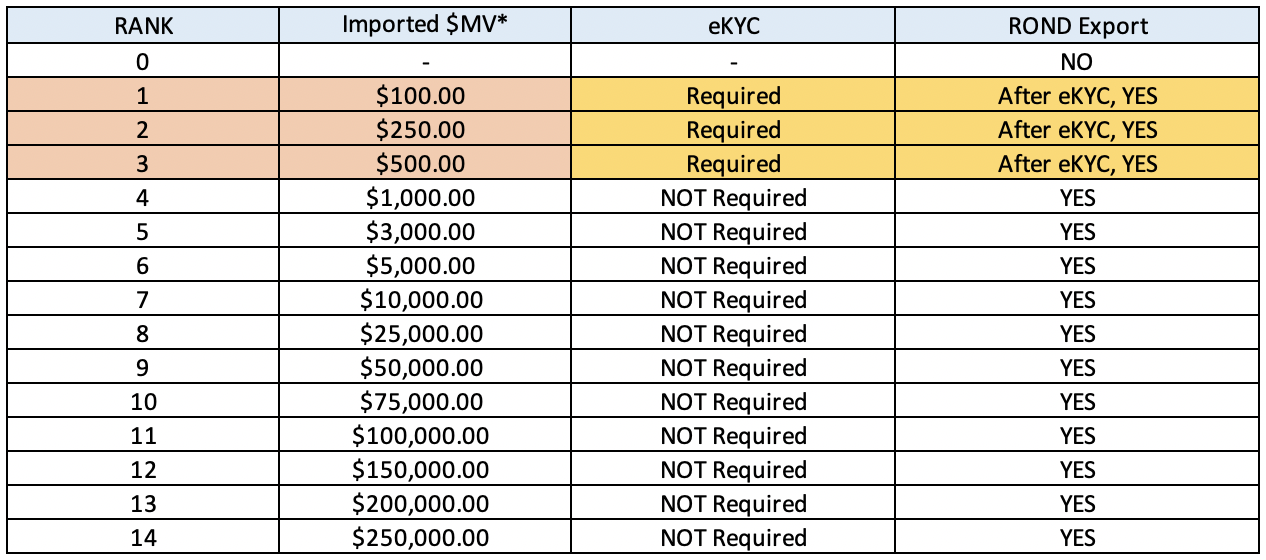1266x560 pixels.
Task: Select the eKYC header cell
Action: click(x=733, y=26)
